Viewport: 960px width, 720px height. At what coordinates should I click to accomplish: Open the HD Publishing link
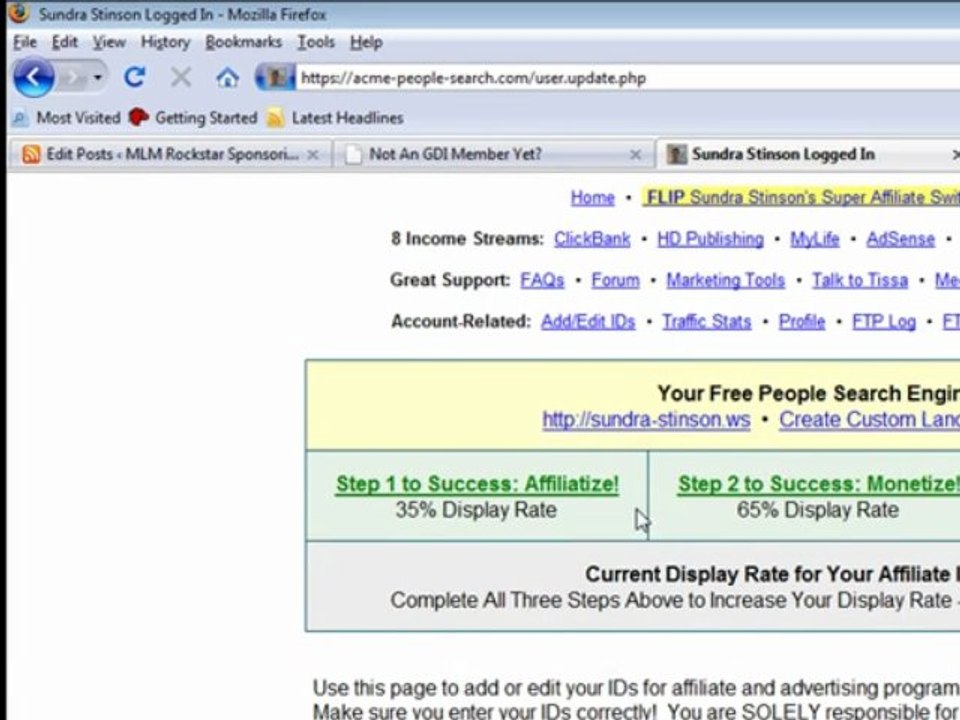point(710,239)
